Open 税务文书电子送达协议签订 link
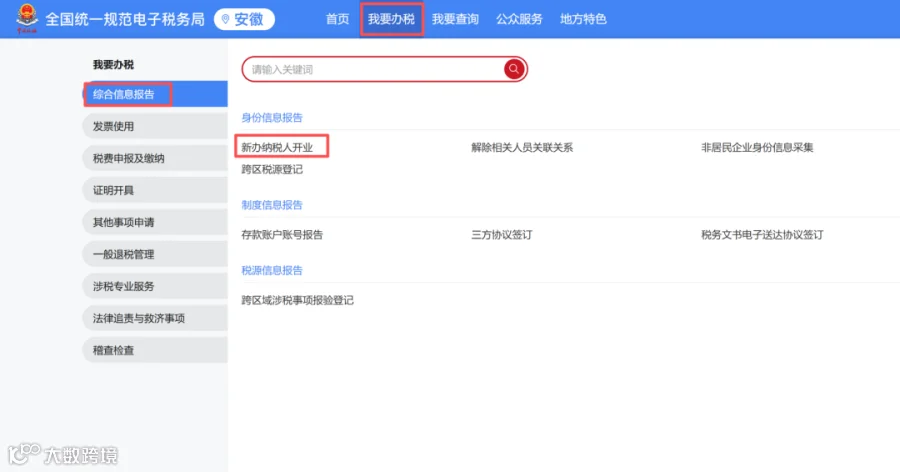Screen dimensions: 900x472 tap(762, 234)
